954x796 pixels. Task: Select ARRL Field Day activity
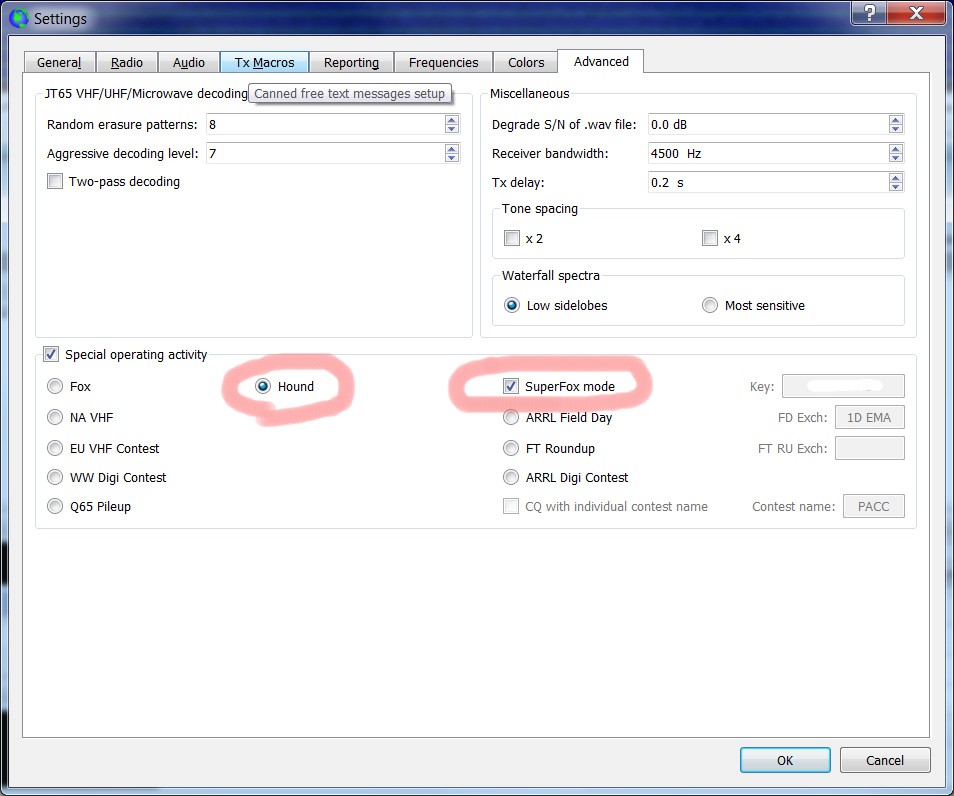pos(511,417)
